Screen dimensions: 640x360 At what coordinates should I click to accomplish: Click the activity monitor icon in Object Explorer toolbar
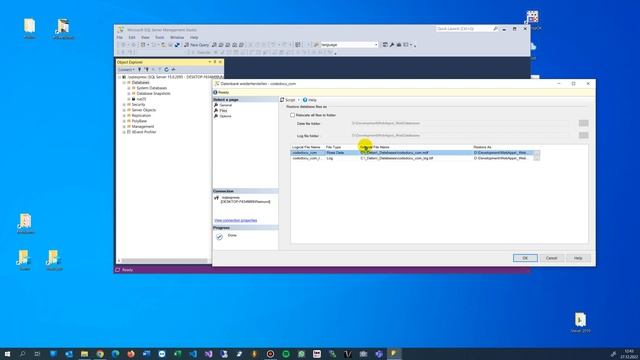[x=173, y=70]
